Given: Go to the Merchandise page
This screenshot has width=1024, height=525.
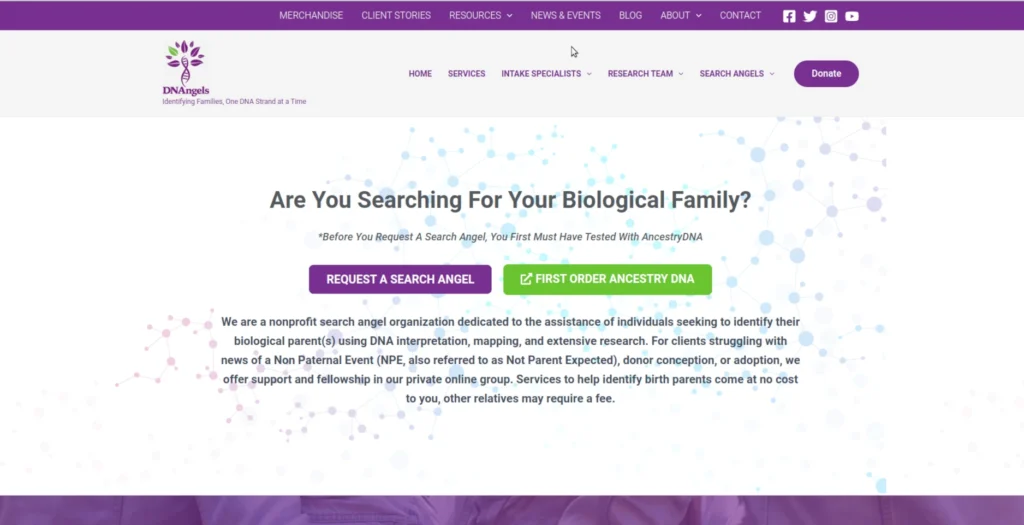Looking at the screenshot, I should tap(311, 16).
